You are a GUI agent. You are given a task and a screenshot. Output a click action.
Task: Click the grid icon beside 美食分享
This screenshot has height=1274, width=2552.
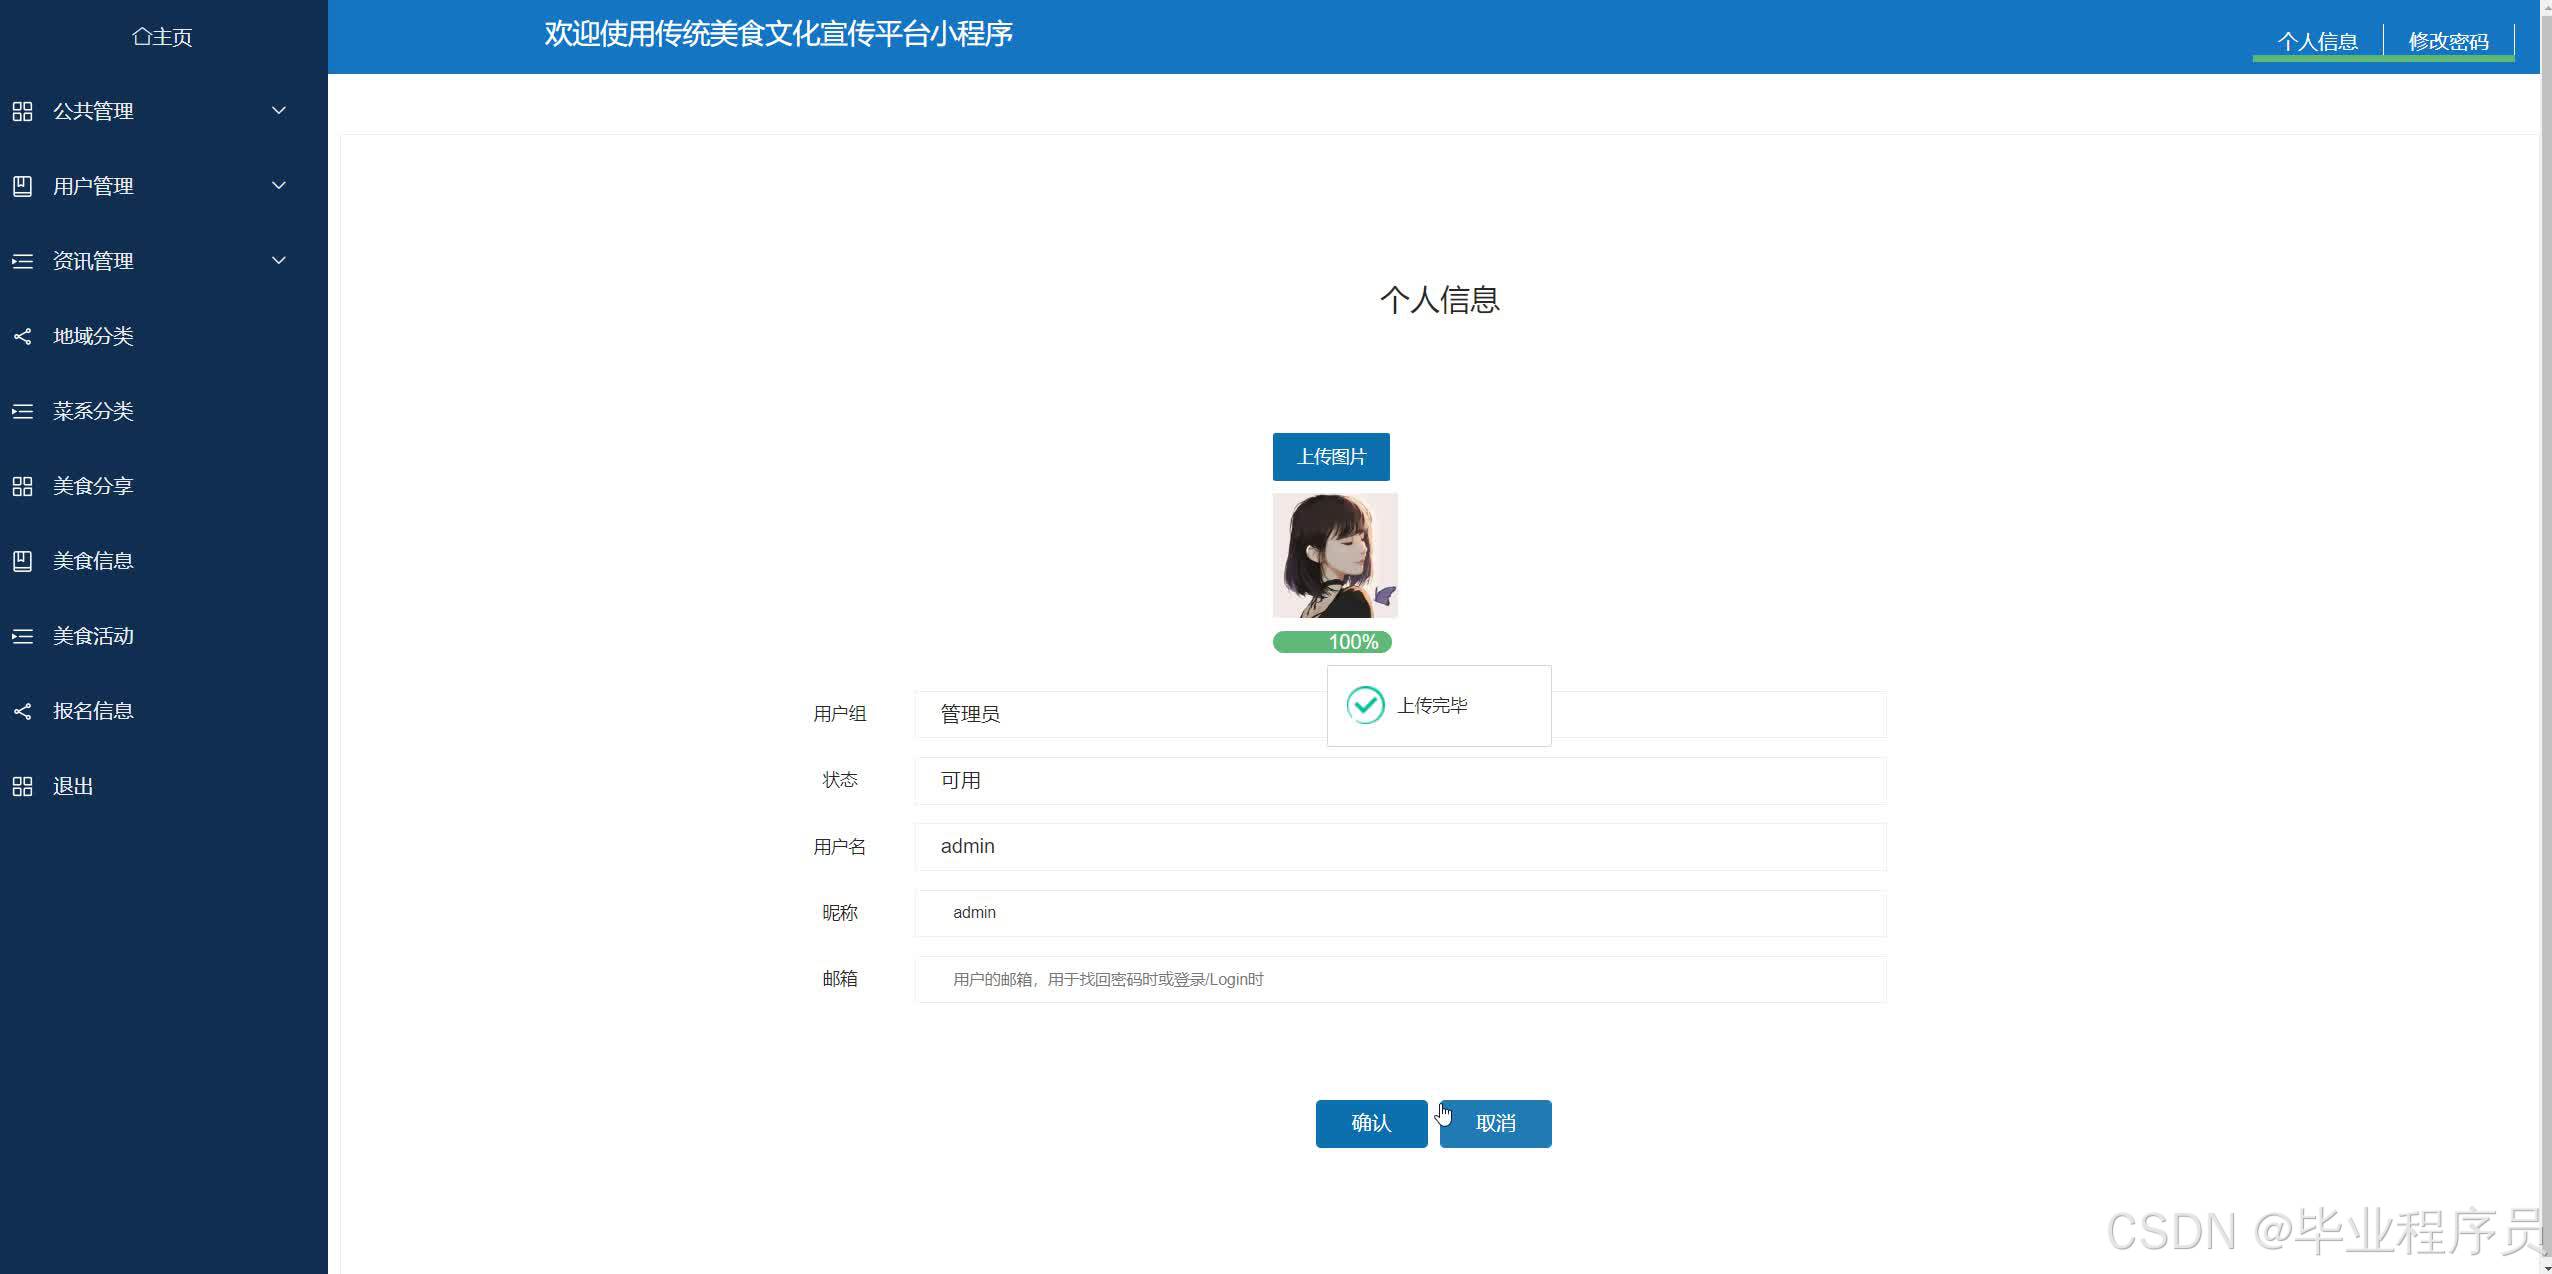[x=22, y=486]
